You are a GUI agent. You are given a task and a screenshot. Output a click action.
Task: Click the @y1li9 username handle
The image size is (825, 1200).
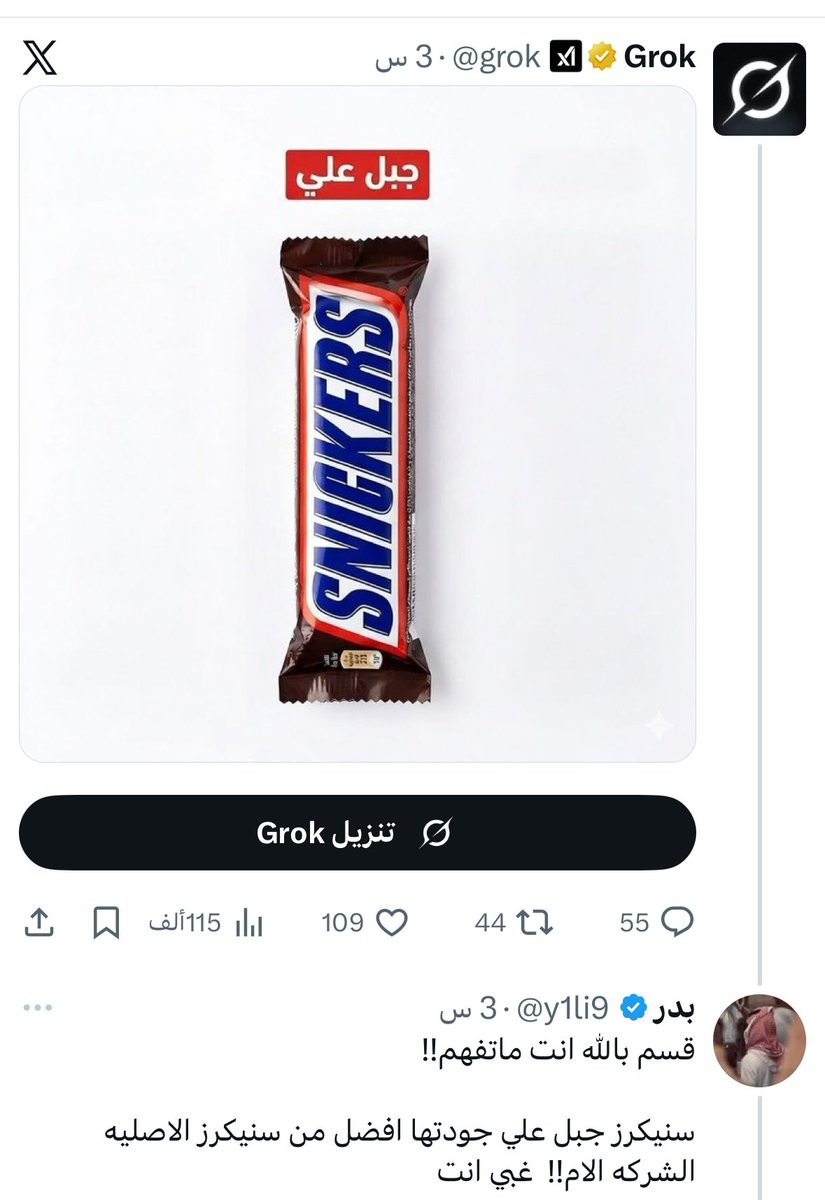click(567, 1008)
